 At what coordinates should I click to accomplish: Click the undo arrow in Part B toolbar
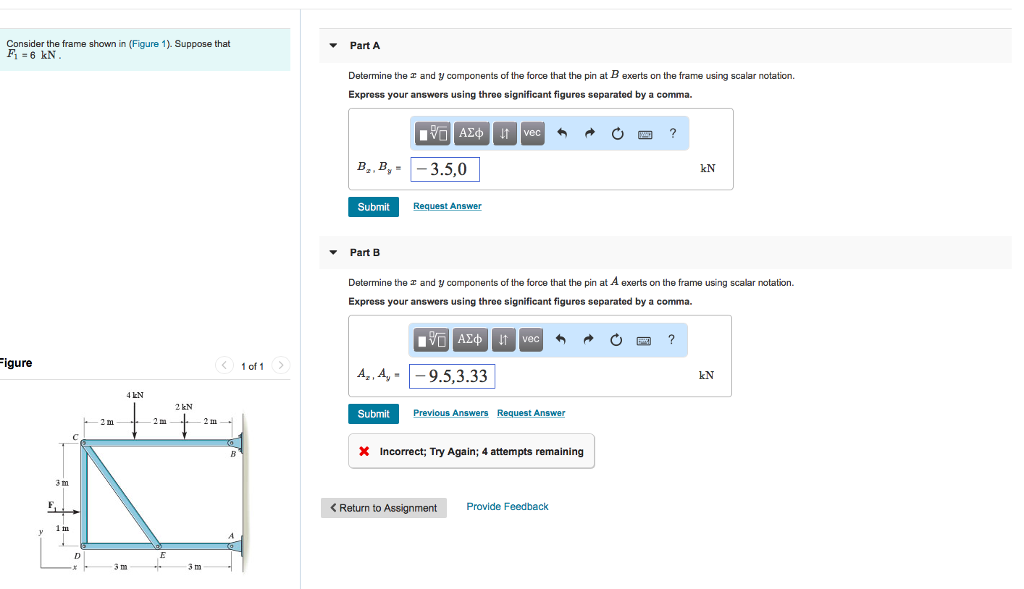click(x=559, y=340)
